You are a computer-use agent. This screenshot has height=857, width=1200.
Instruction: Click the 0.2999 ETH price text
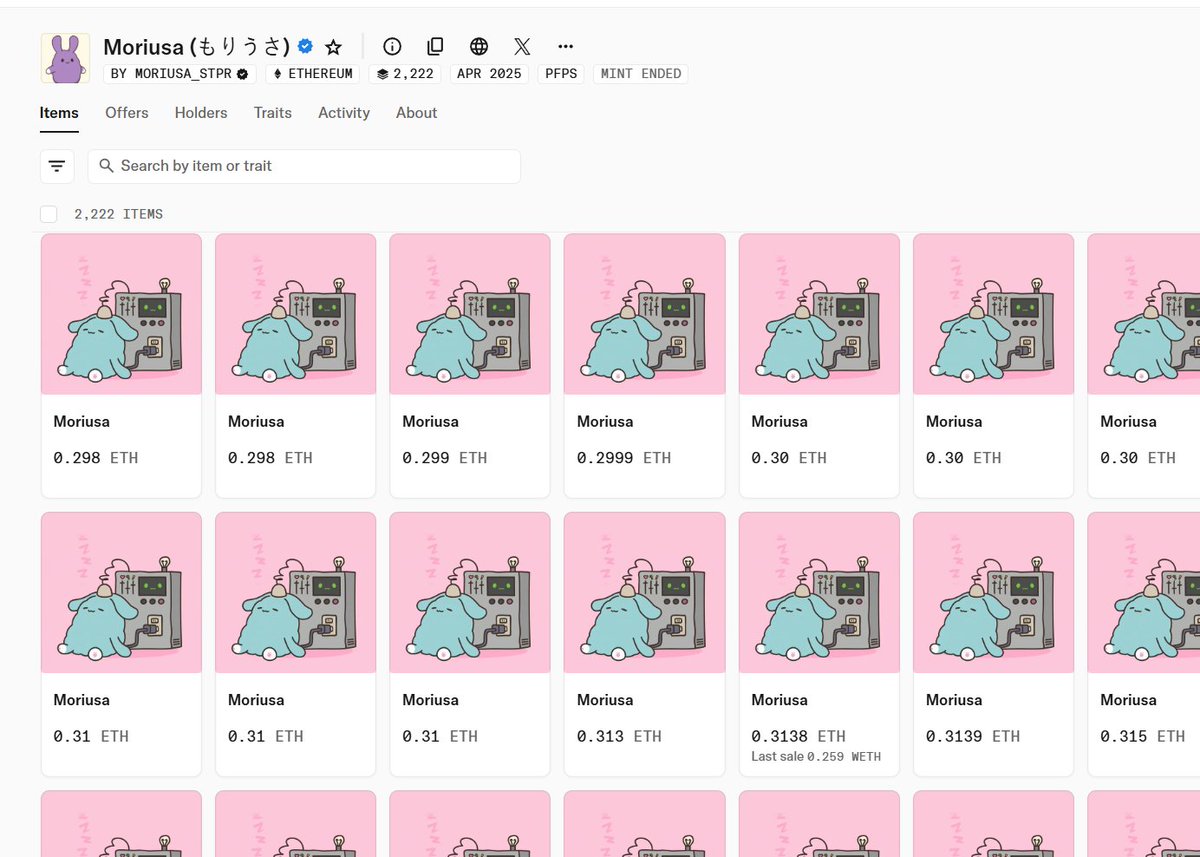tap(624, 458)
